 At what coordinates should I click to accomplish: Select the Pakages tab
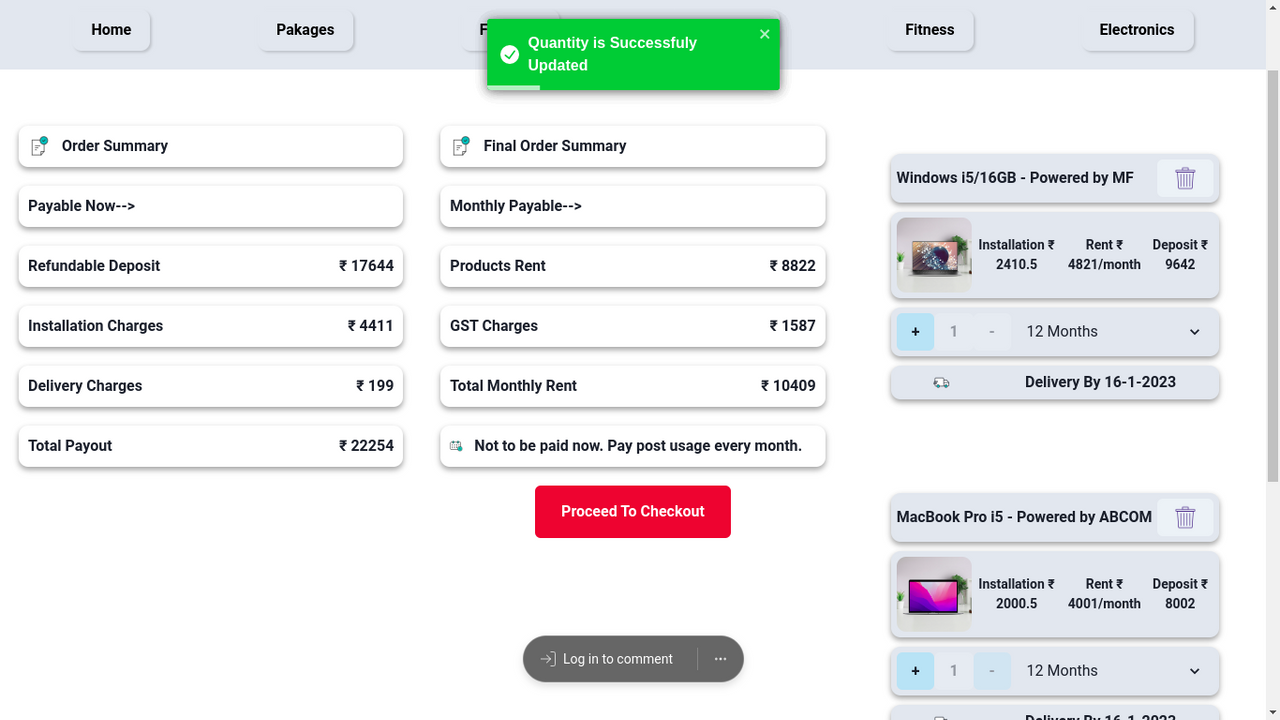tap(305, 30)
